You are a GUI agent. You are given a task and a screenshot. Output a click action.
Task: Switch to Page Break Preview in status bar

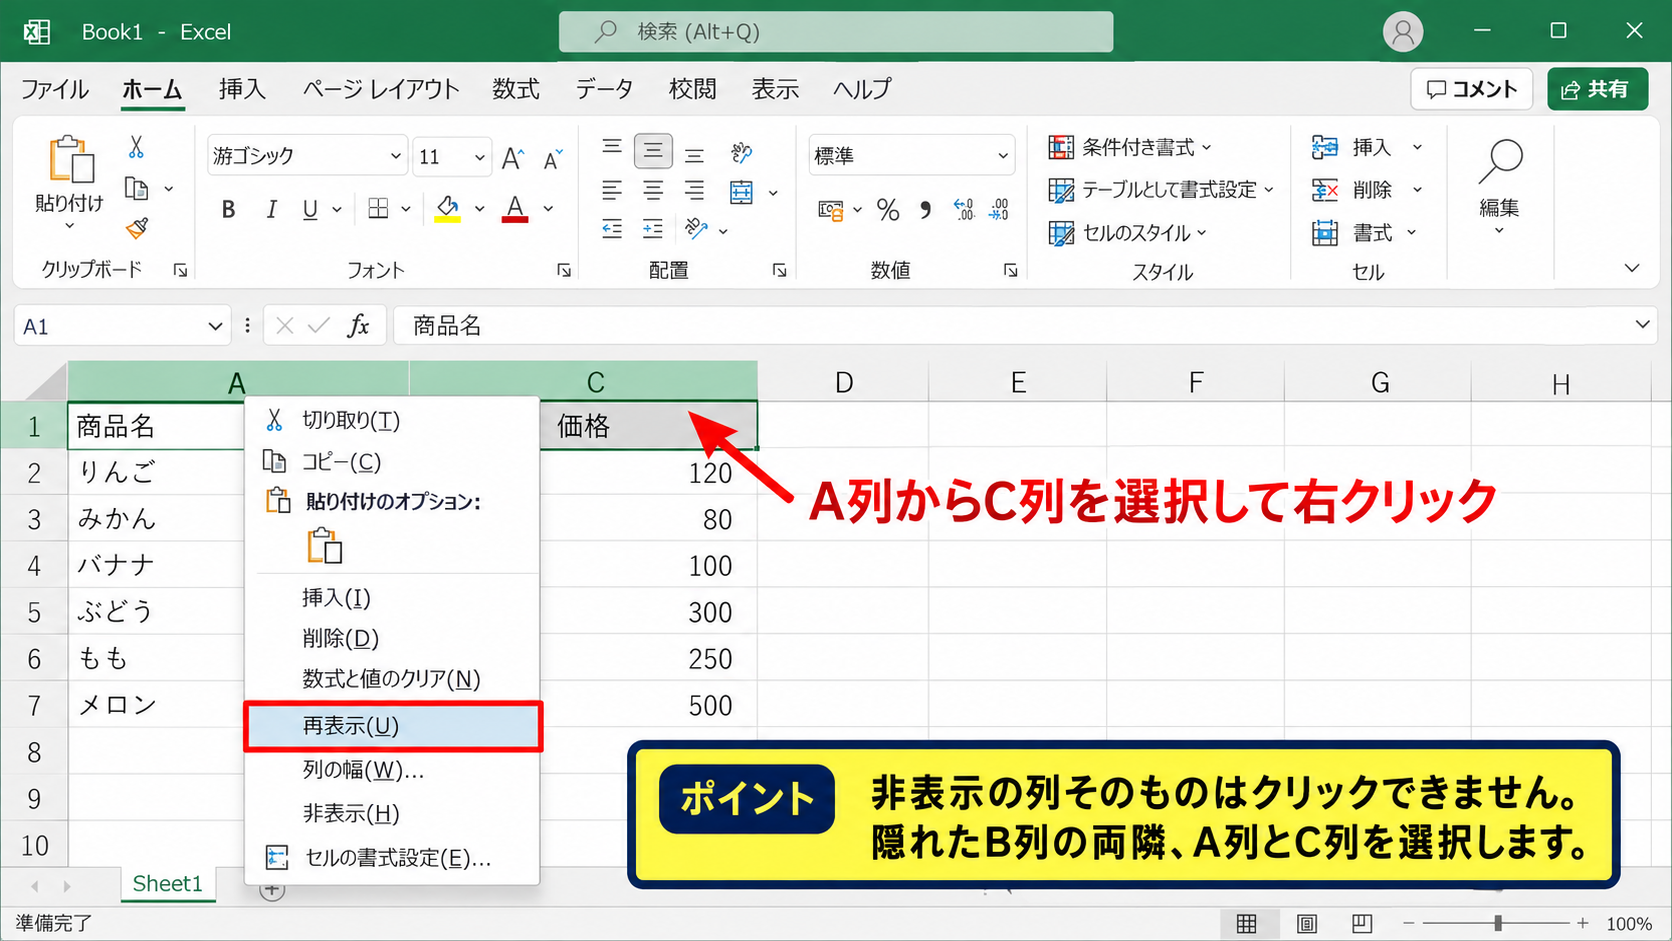point(1362,923)
